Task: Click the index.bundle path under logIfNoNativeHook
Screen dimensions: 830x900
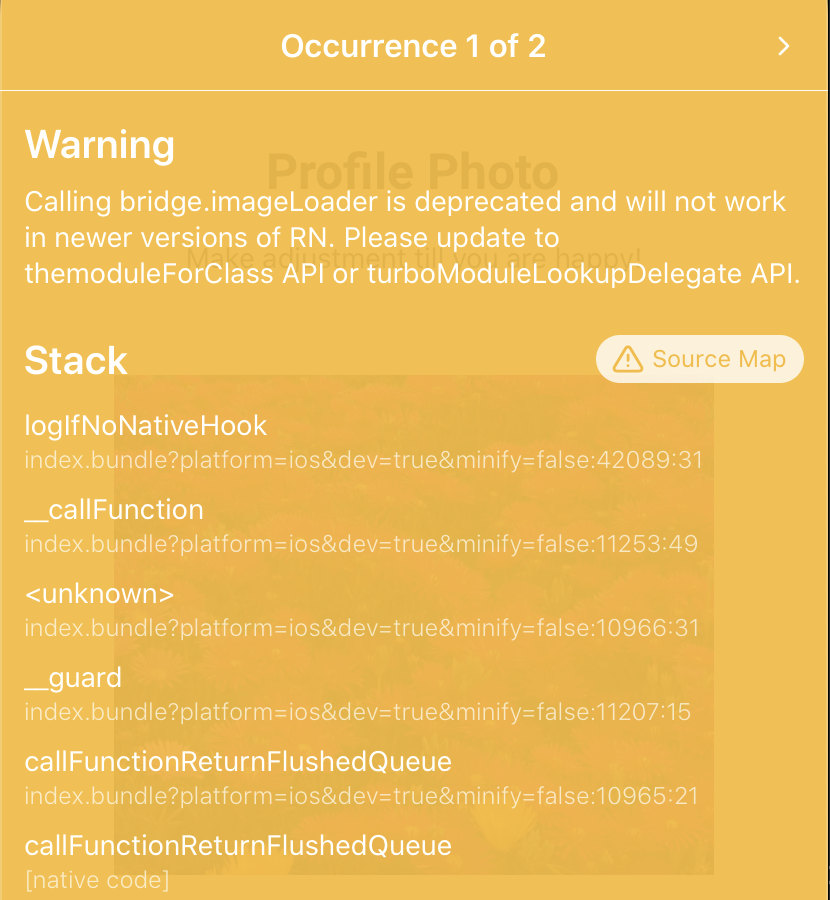Action: point(364,460)
